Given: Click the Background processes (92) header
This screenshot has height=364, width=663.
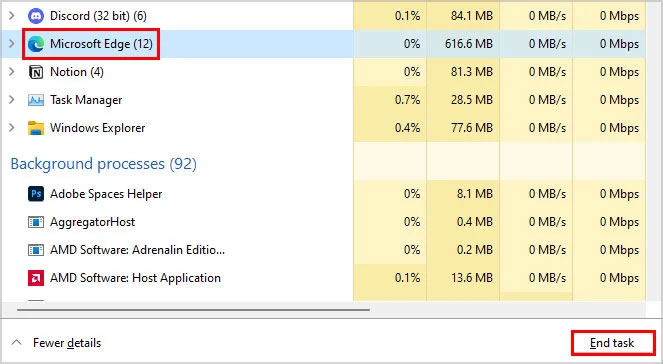Looking at the screenshot, I should coord(104,164).
